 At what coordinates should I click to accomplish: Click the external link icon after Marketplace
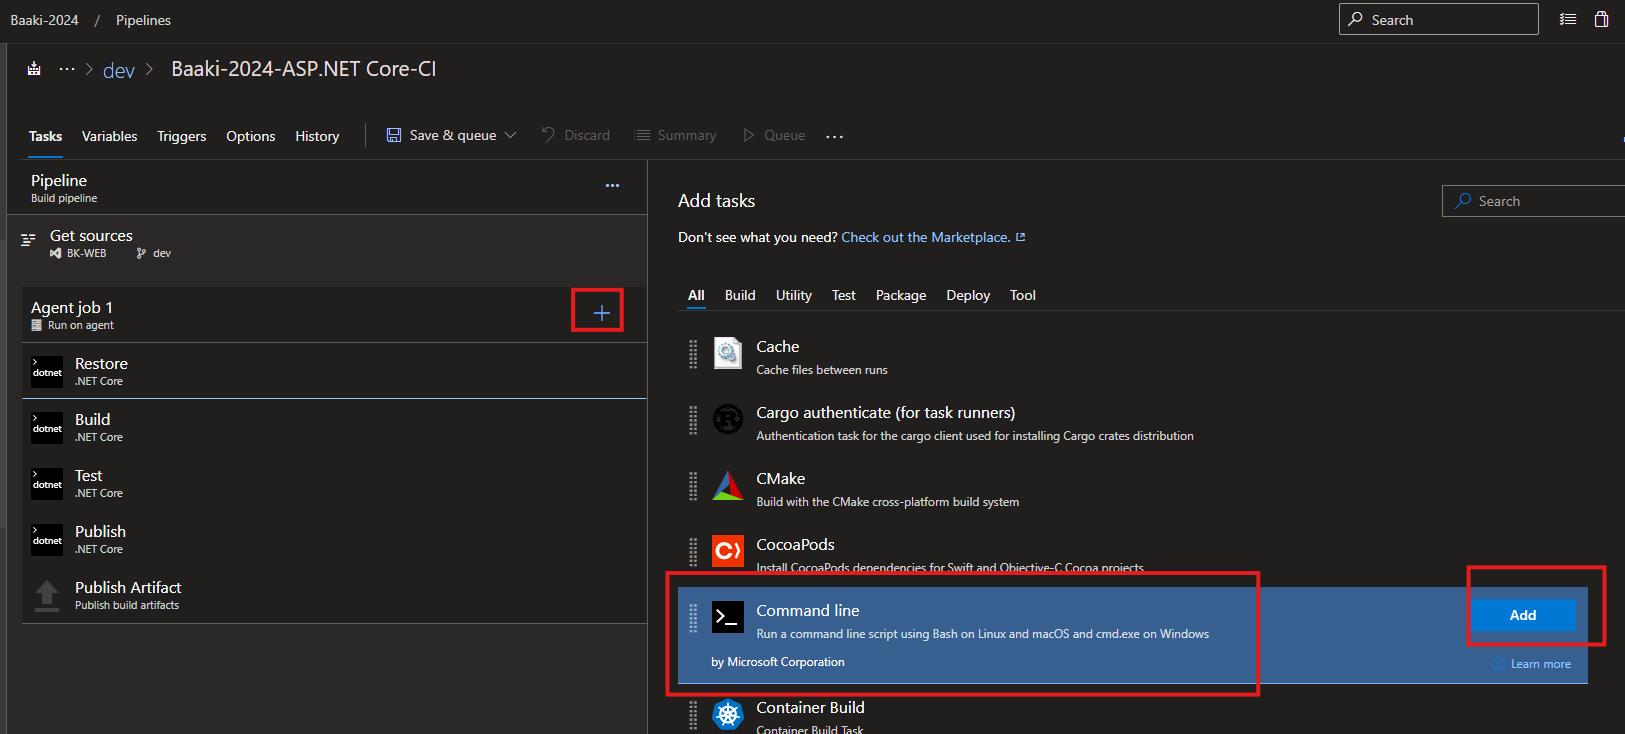point(1021,237)
